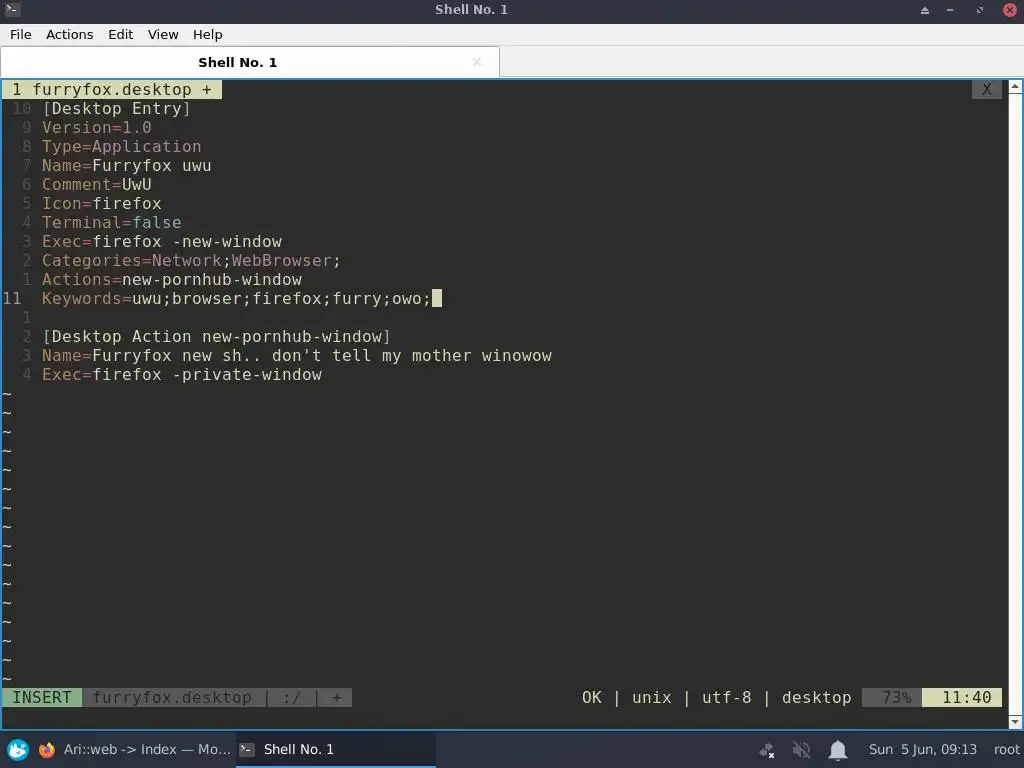This screenshot has width=1024, height=768.
Task: Click the vim tabline furryfox.desktop tab
Action: pos(112,89)
